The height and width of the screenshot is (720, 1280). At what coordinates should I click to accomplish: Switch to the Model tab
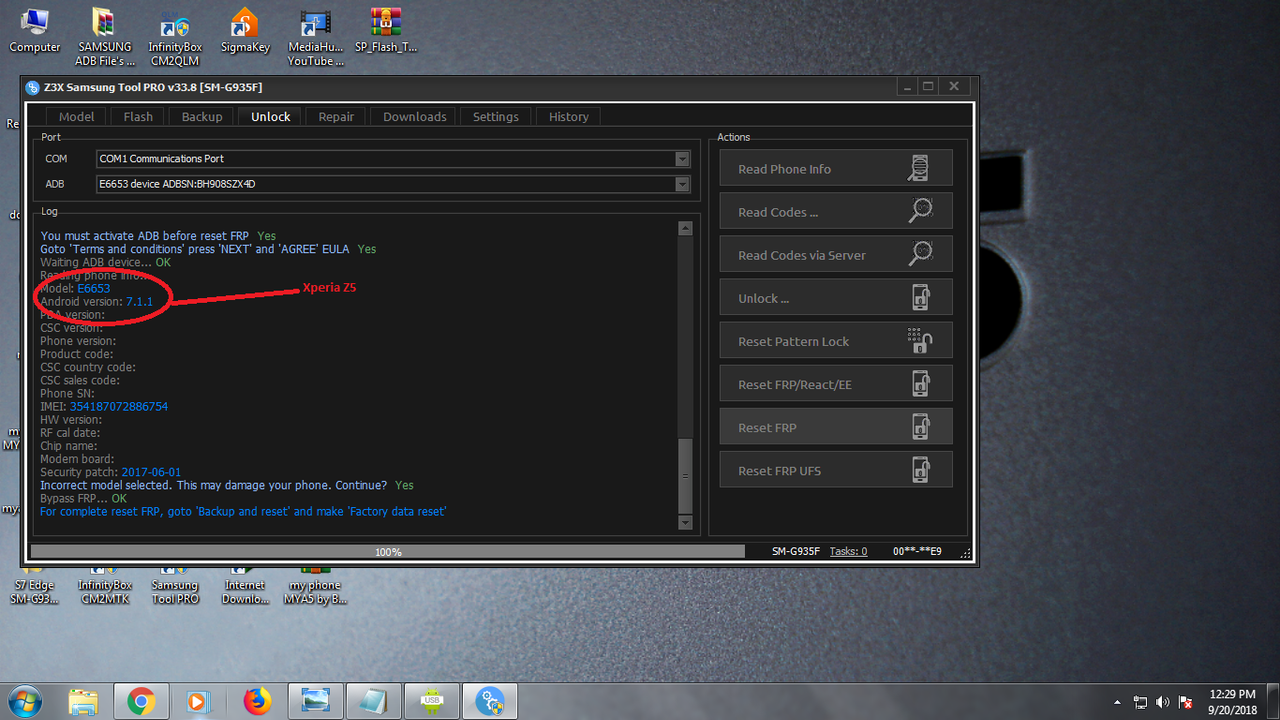click(x=76, y=117)
